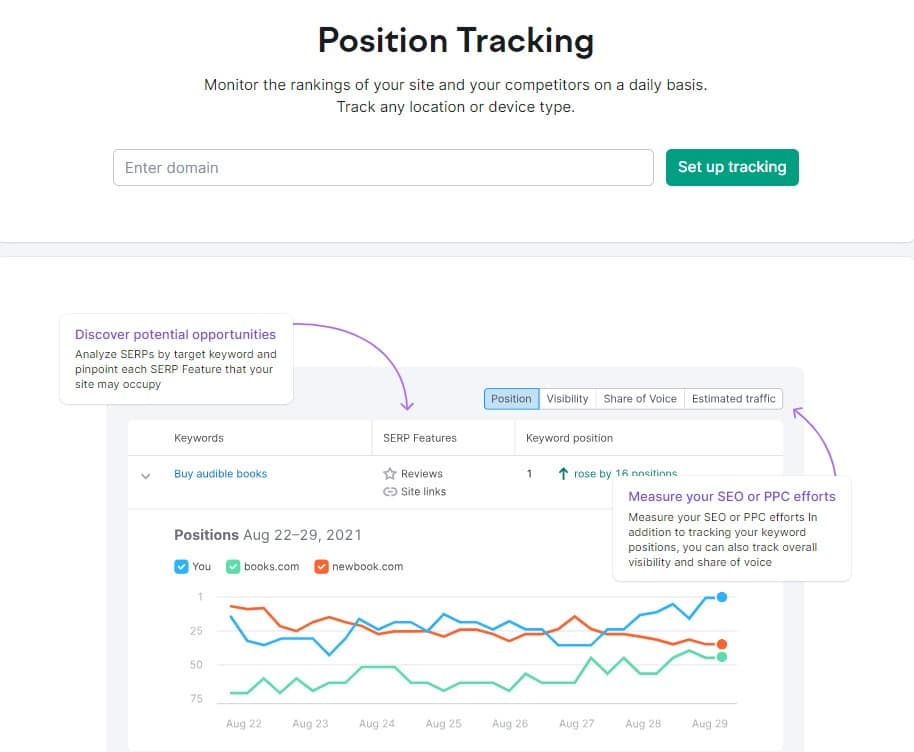Disable the newbook.com series checkbox

click(x=321, y=566)
